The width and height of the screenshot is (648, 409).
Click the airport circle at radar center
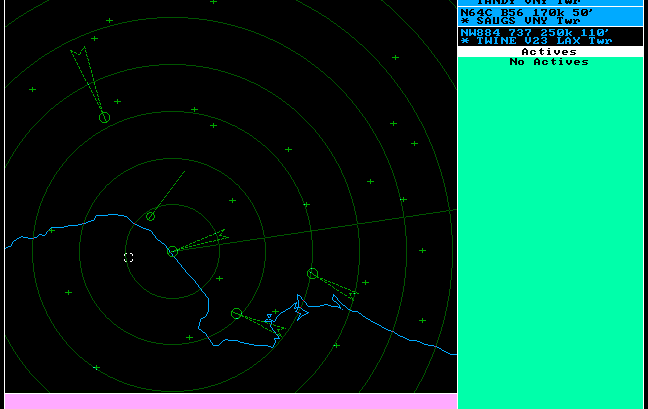coord(172,251)
